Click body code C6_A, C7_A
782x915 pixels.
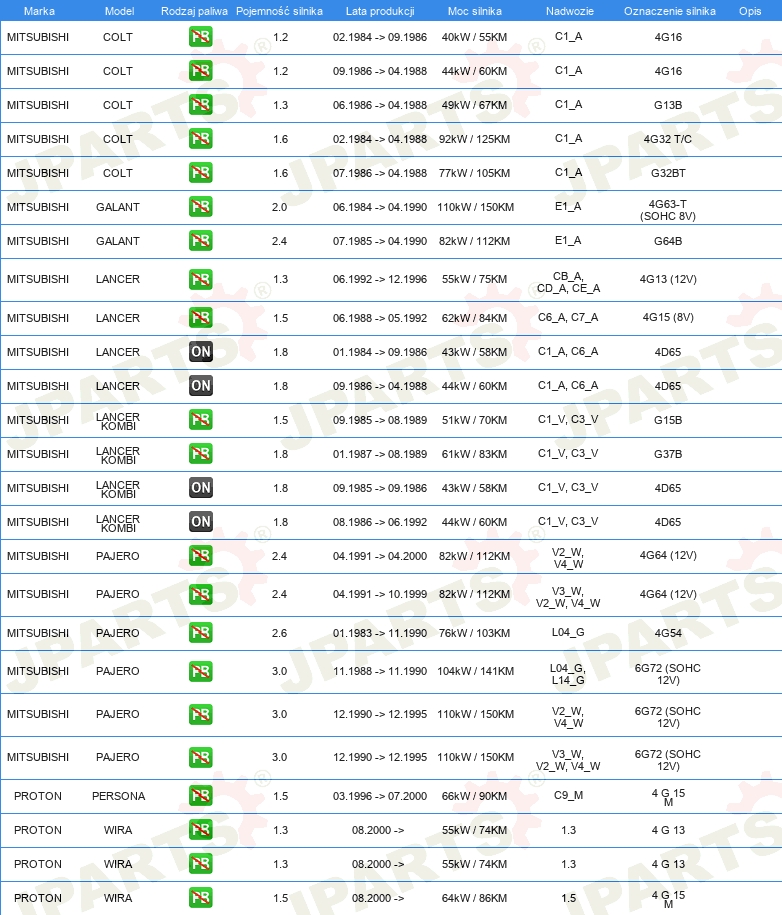(568, 317)
